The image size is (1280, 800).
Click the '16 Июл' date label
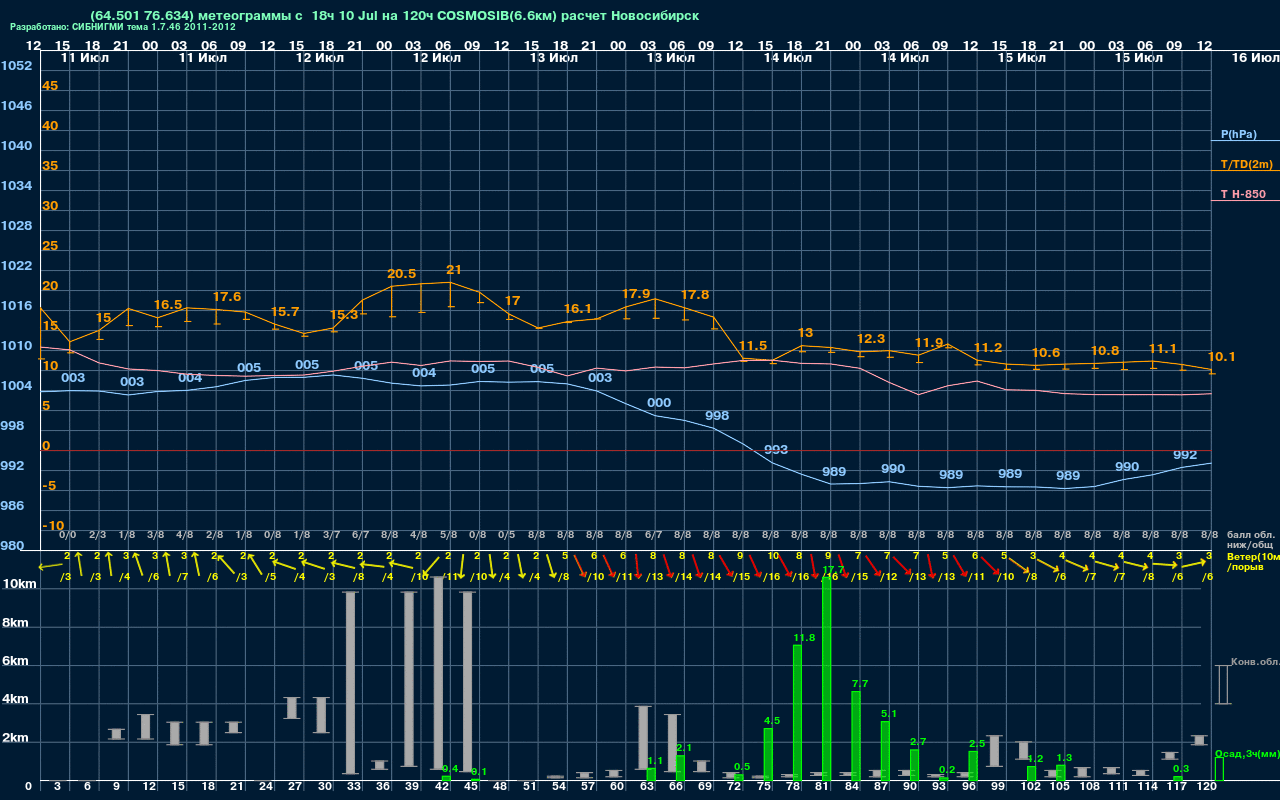click(x=1254, y=58)
